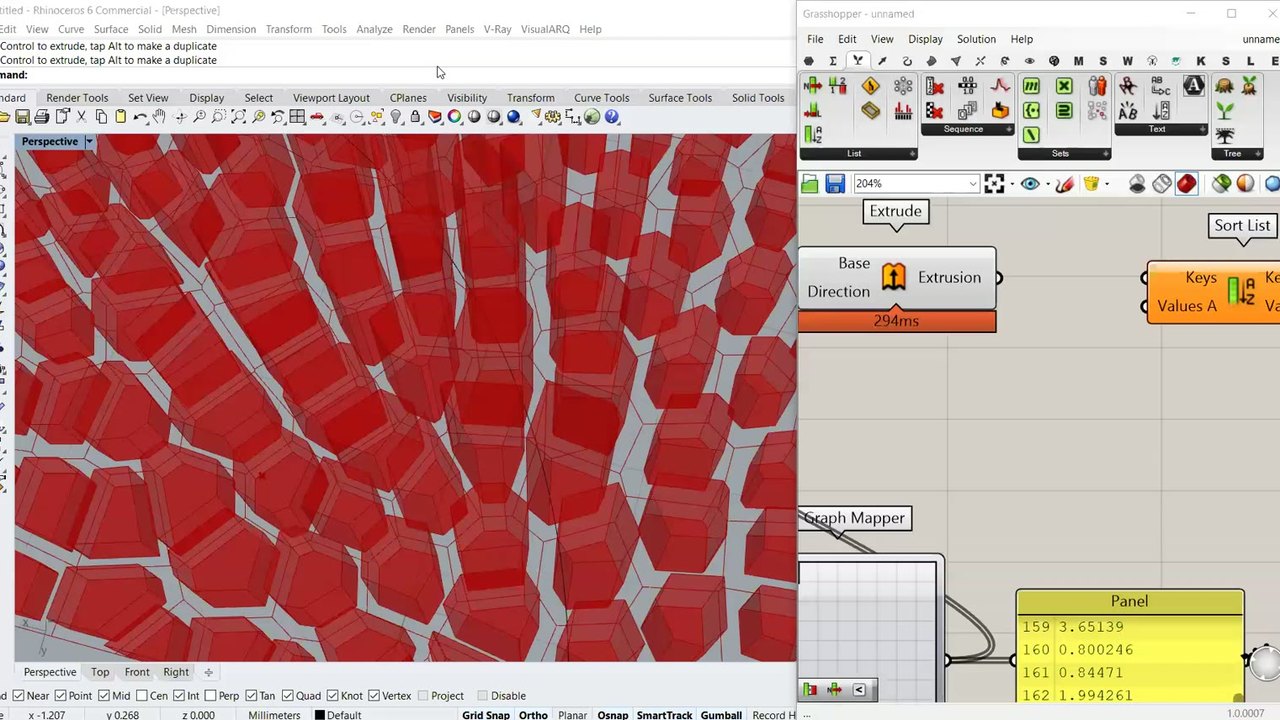Enable the Cen osnap checkbox

click(142, 696)
